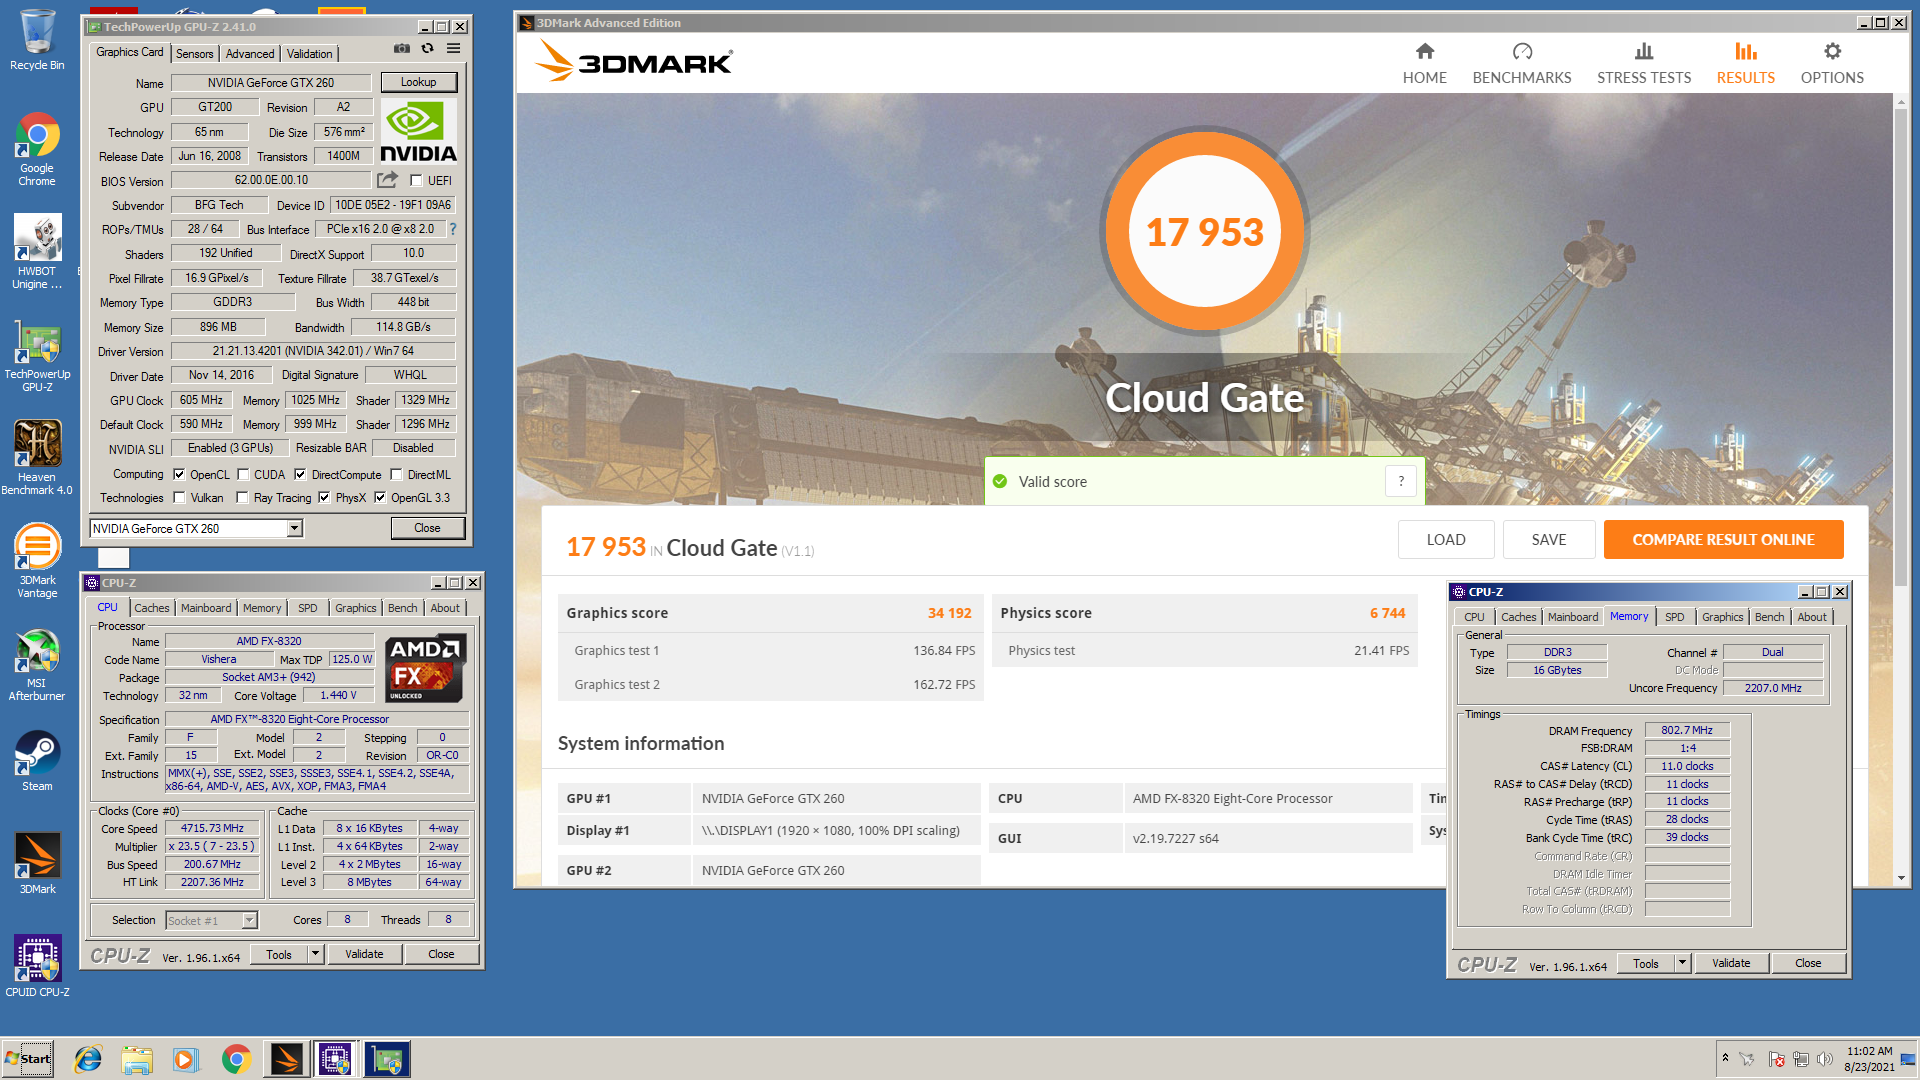Open 3DMark Stress Tests section

click(1643, 63)
